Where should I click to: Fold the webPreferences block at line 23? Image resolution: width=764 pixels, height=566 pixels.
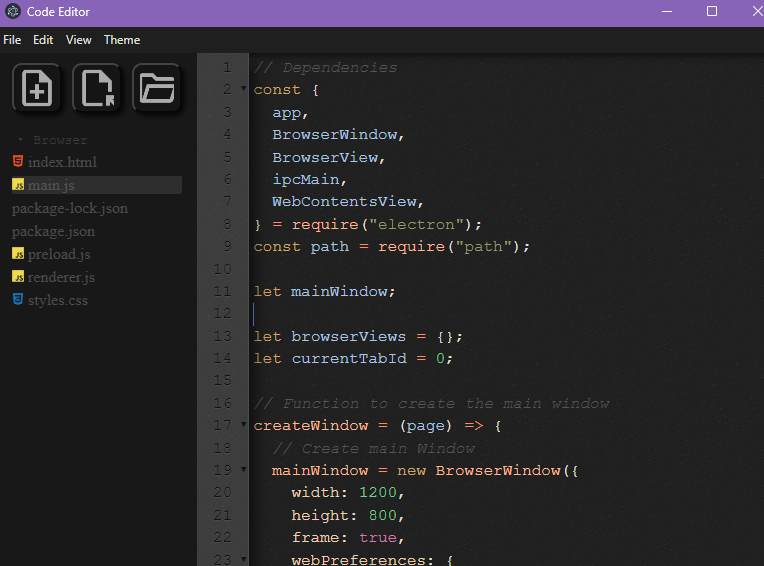click(244, 559)
